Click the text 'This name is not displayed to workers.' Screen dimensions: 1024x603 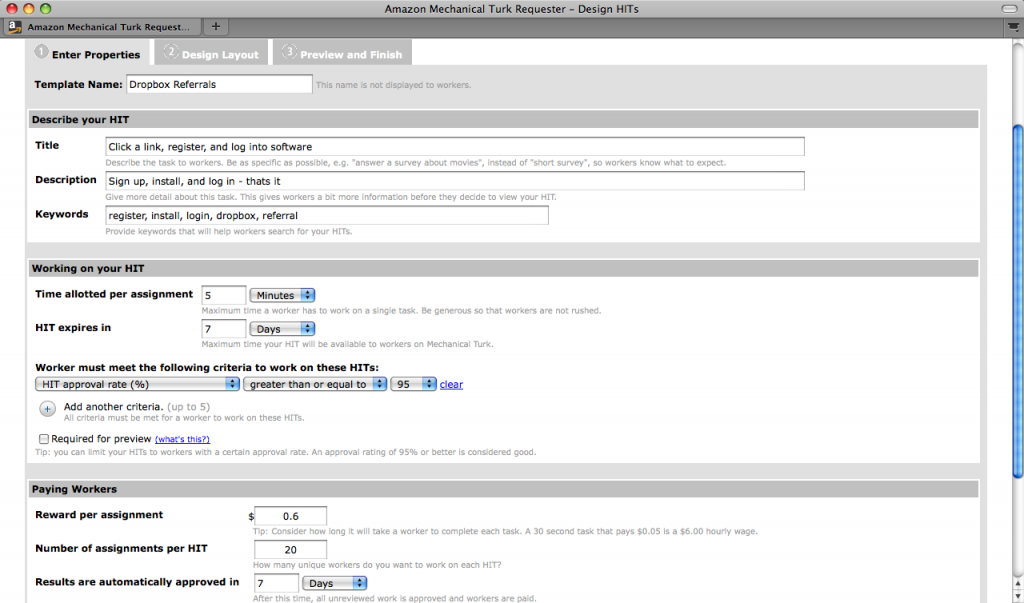(393, 85)
